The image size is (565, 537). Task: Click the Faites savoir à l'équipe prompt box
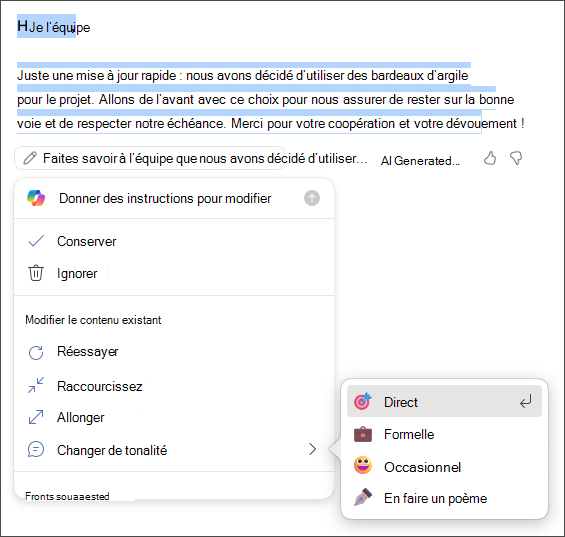pyautogui.click(x=150, y=158)
